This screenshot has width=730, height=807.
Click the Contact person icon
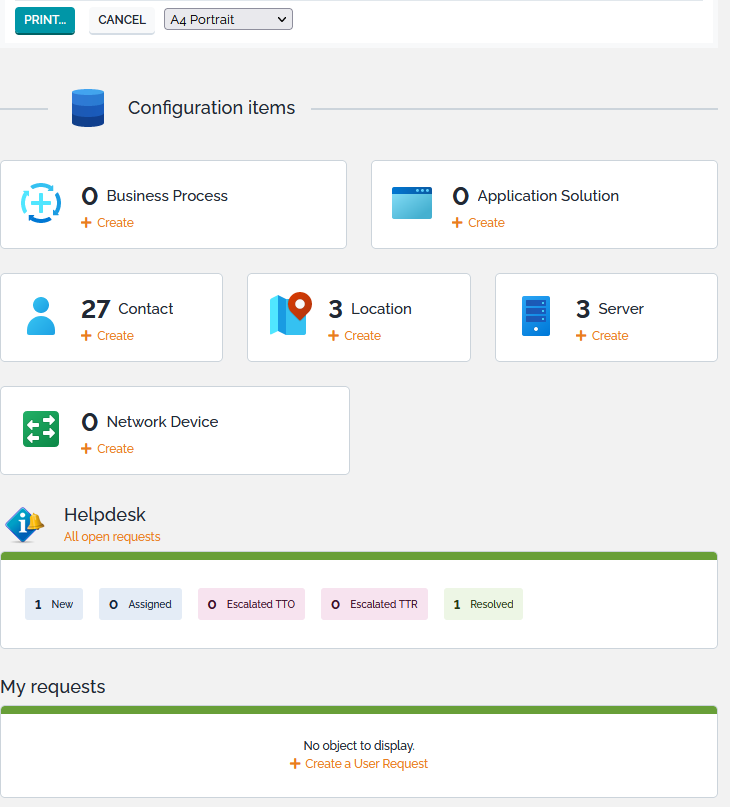pos(41,316)
